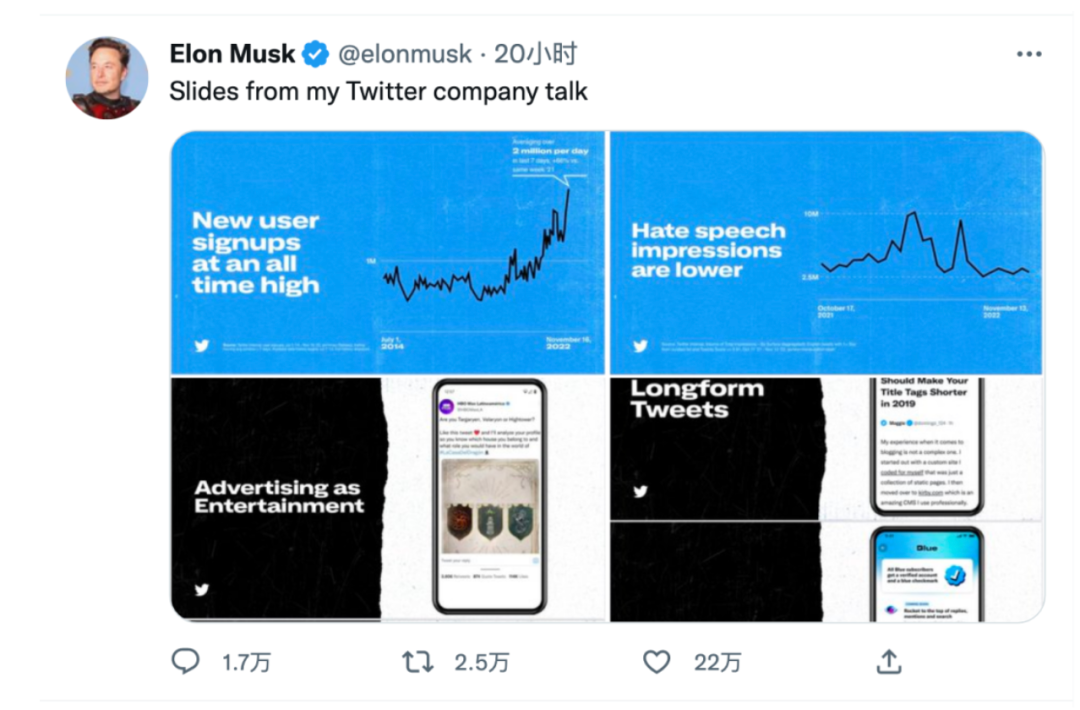View the Advertising as Entertainment slide
Screen dimensions: 1080x710
tap(388, 498)
